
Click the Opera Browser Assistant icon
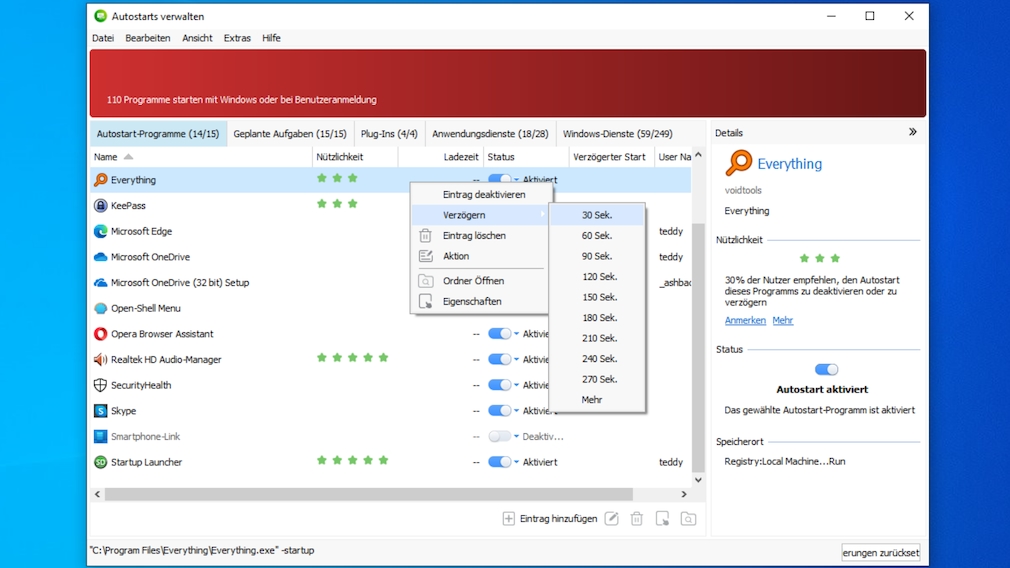click(100, 334)
